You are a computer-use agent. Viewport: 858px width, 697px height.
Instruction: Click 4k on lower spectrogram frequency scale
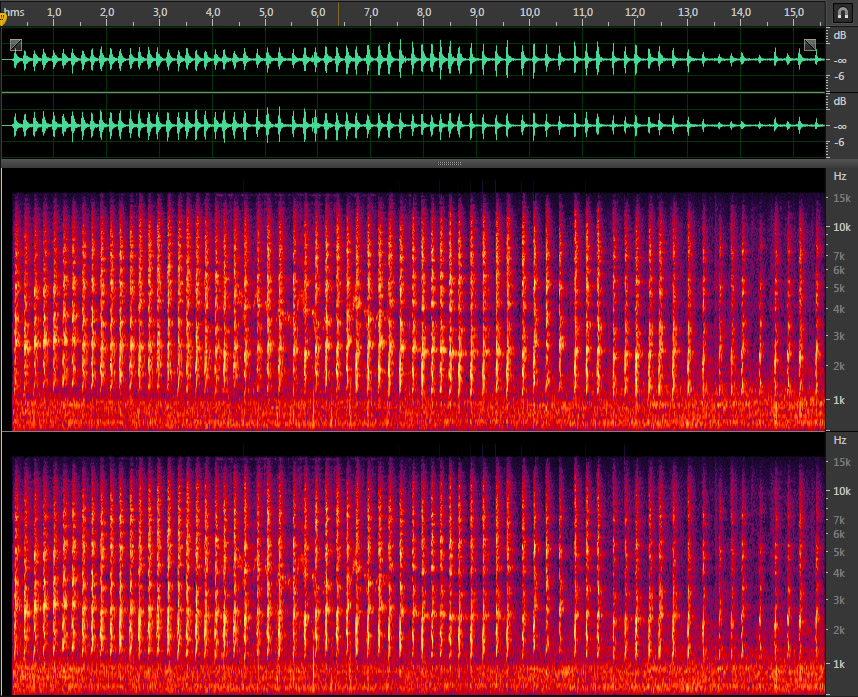(x=839, y=573)
